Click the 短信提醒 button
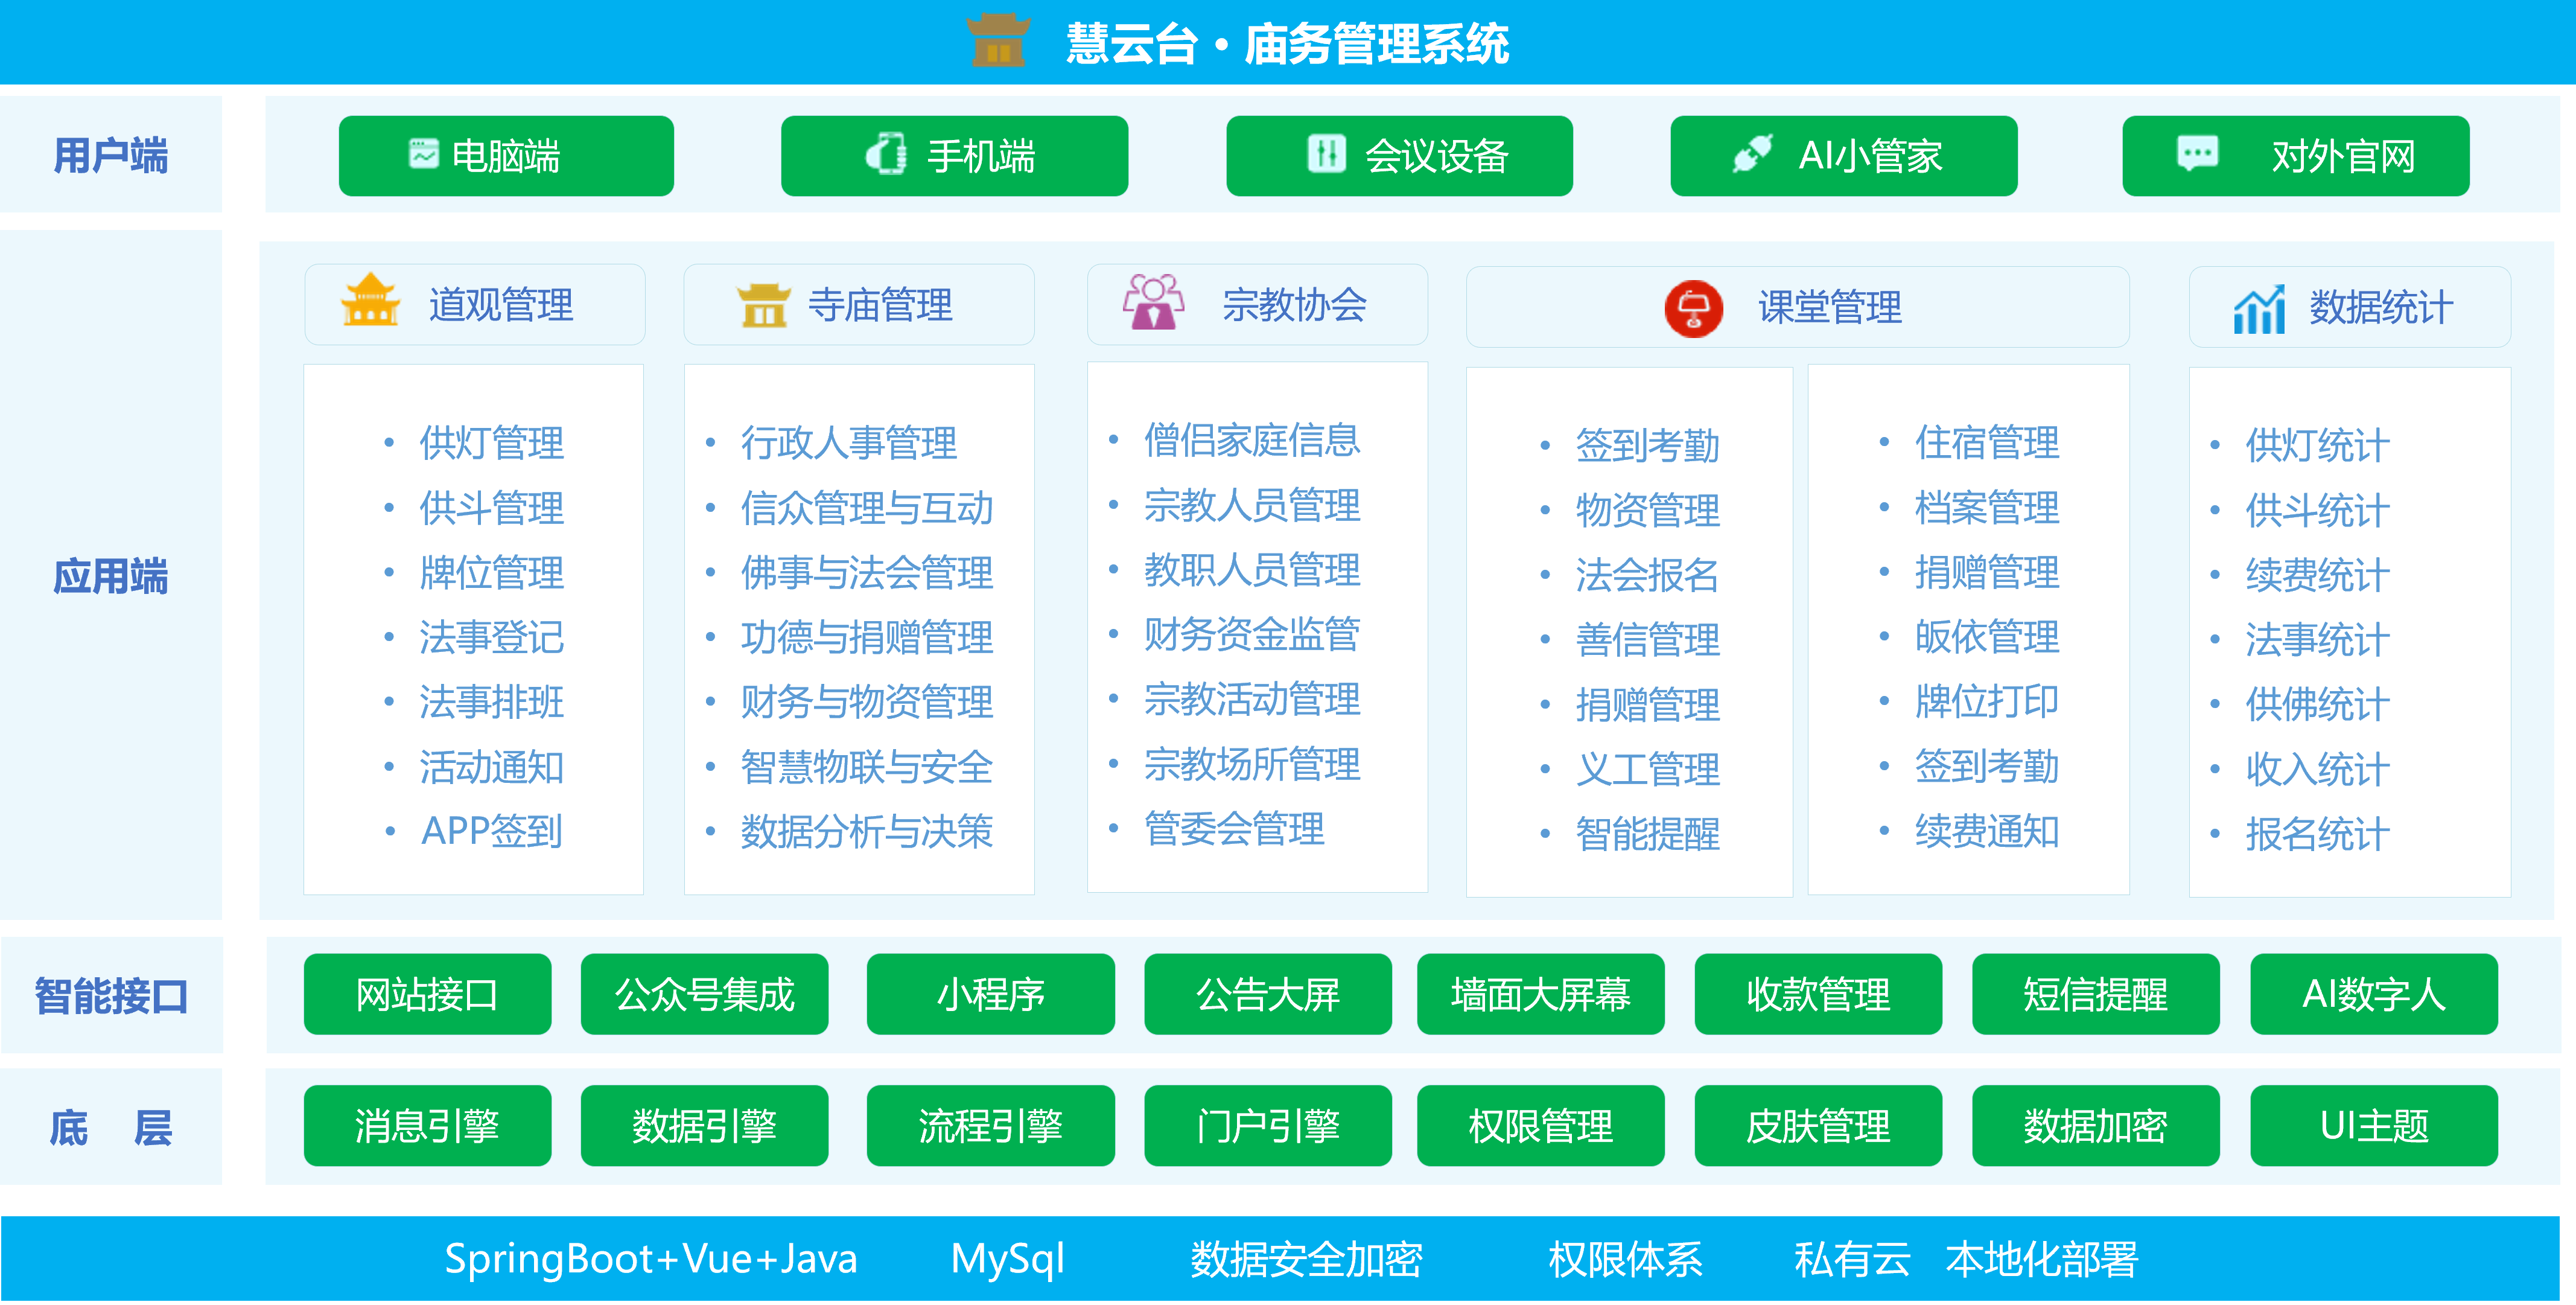 pos(2095,993)
